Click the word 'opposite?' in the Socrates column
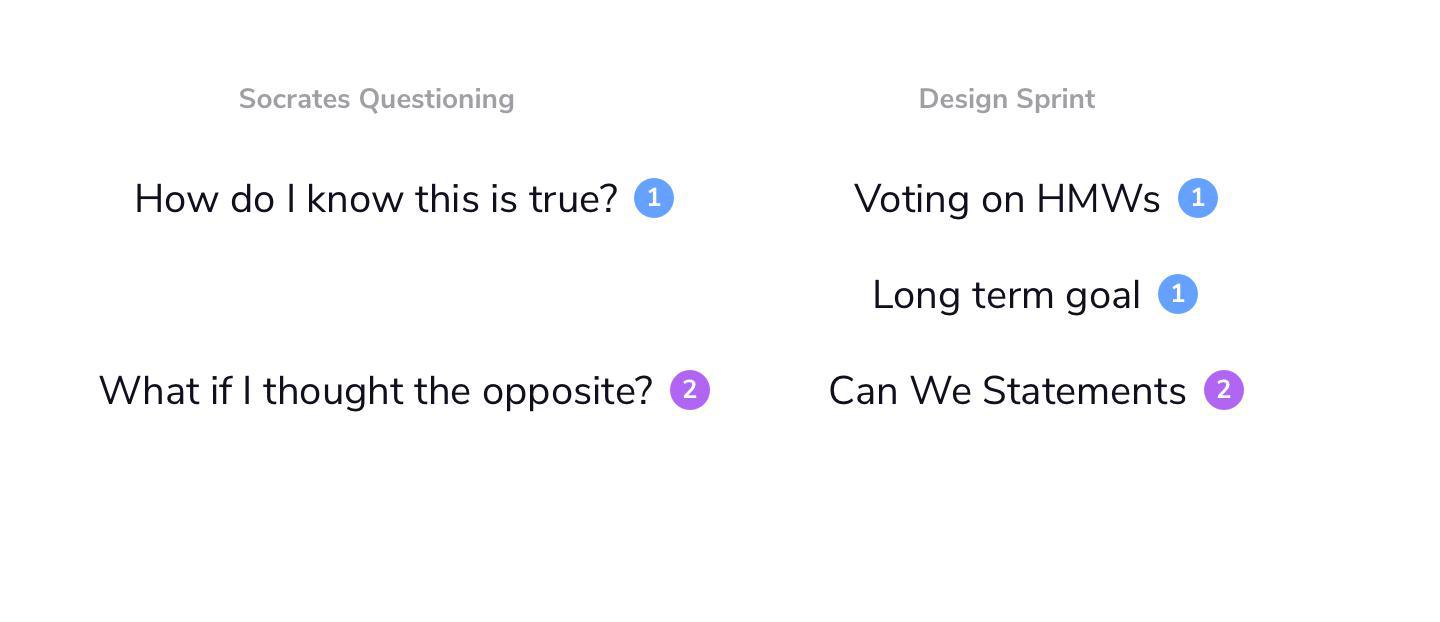 [567, 392]
